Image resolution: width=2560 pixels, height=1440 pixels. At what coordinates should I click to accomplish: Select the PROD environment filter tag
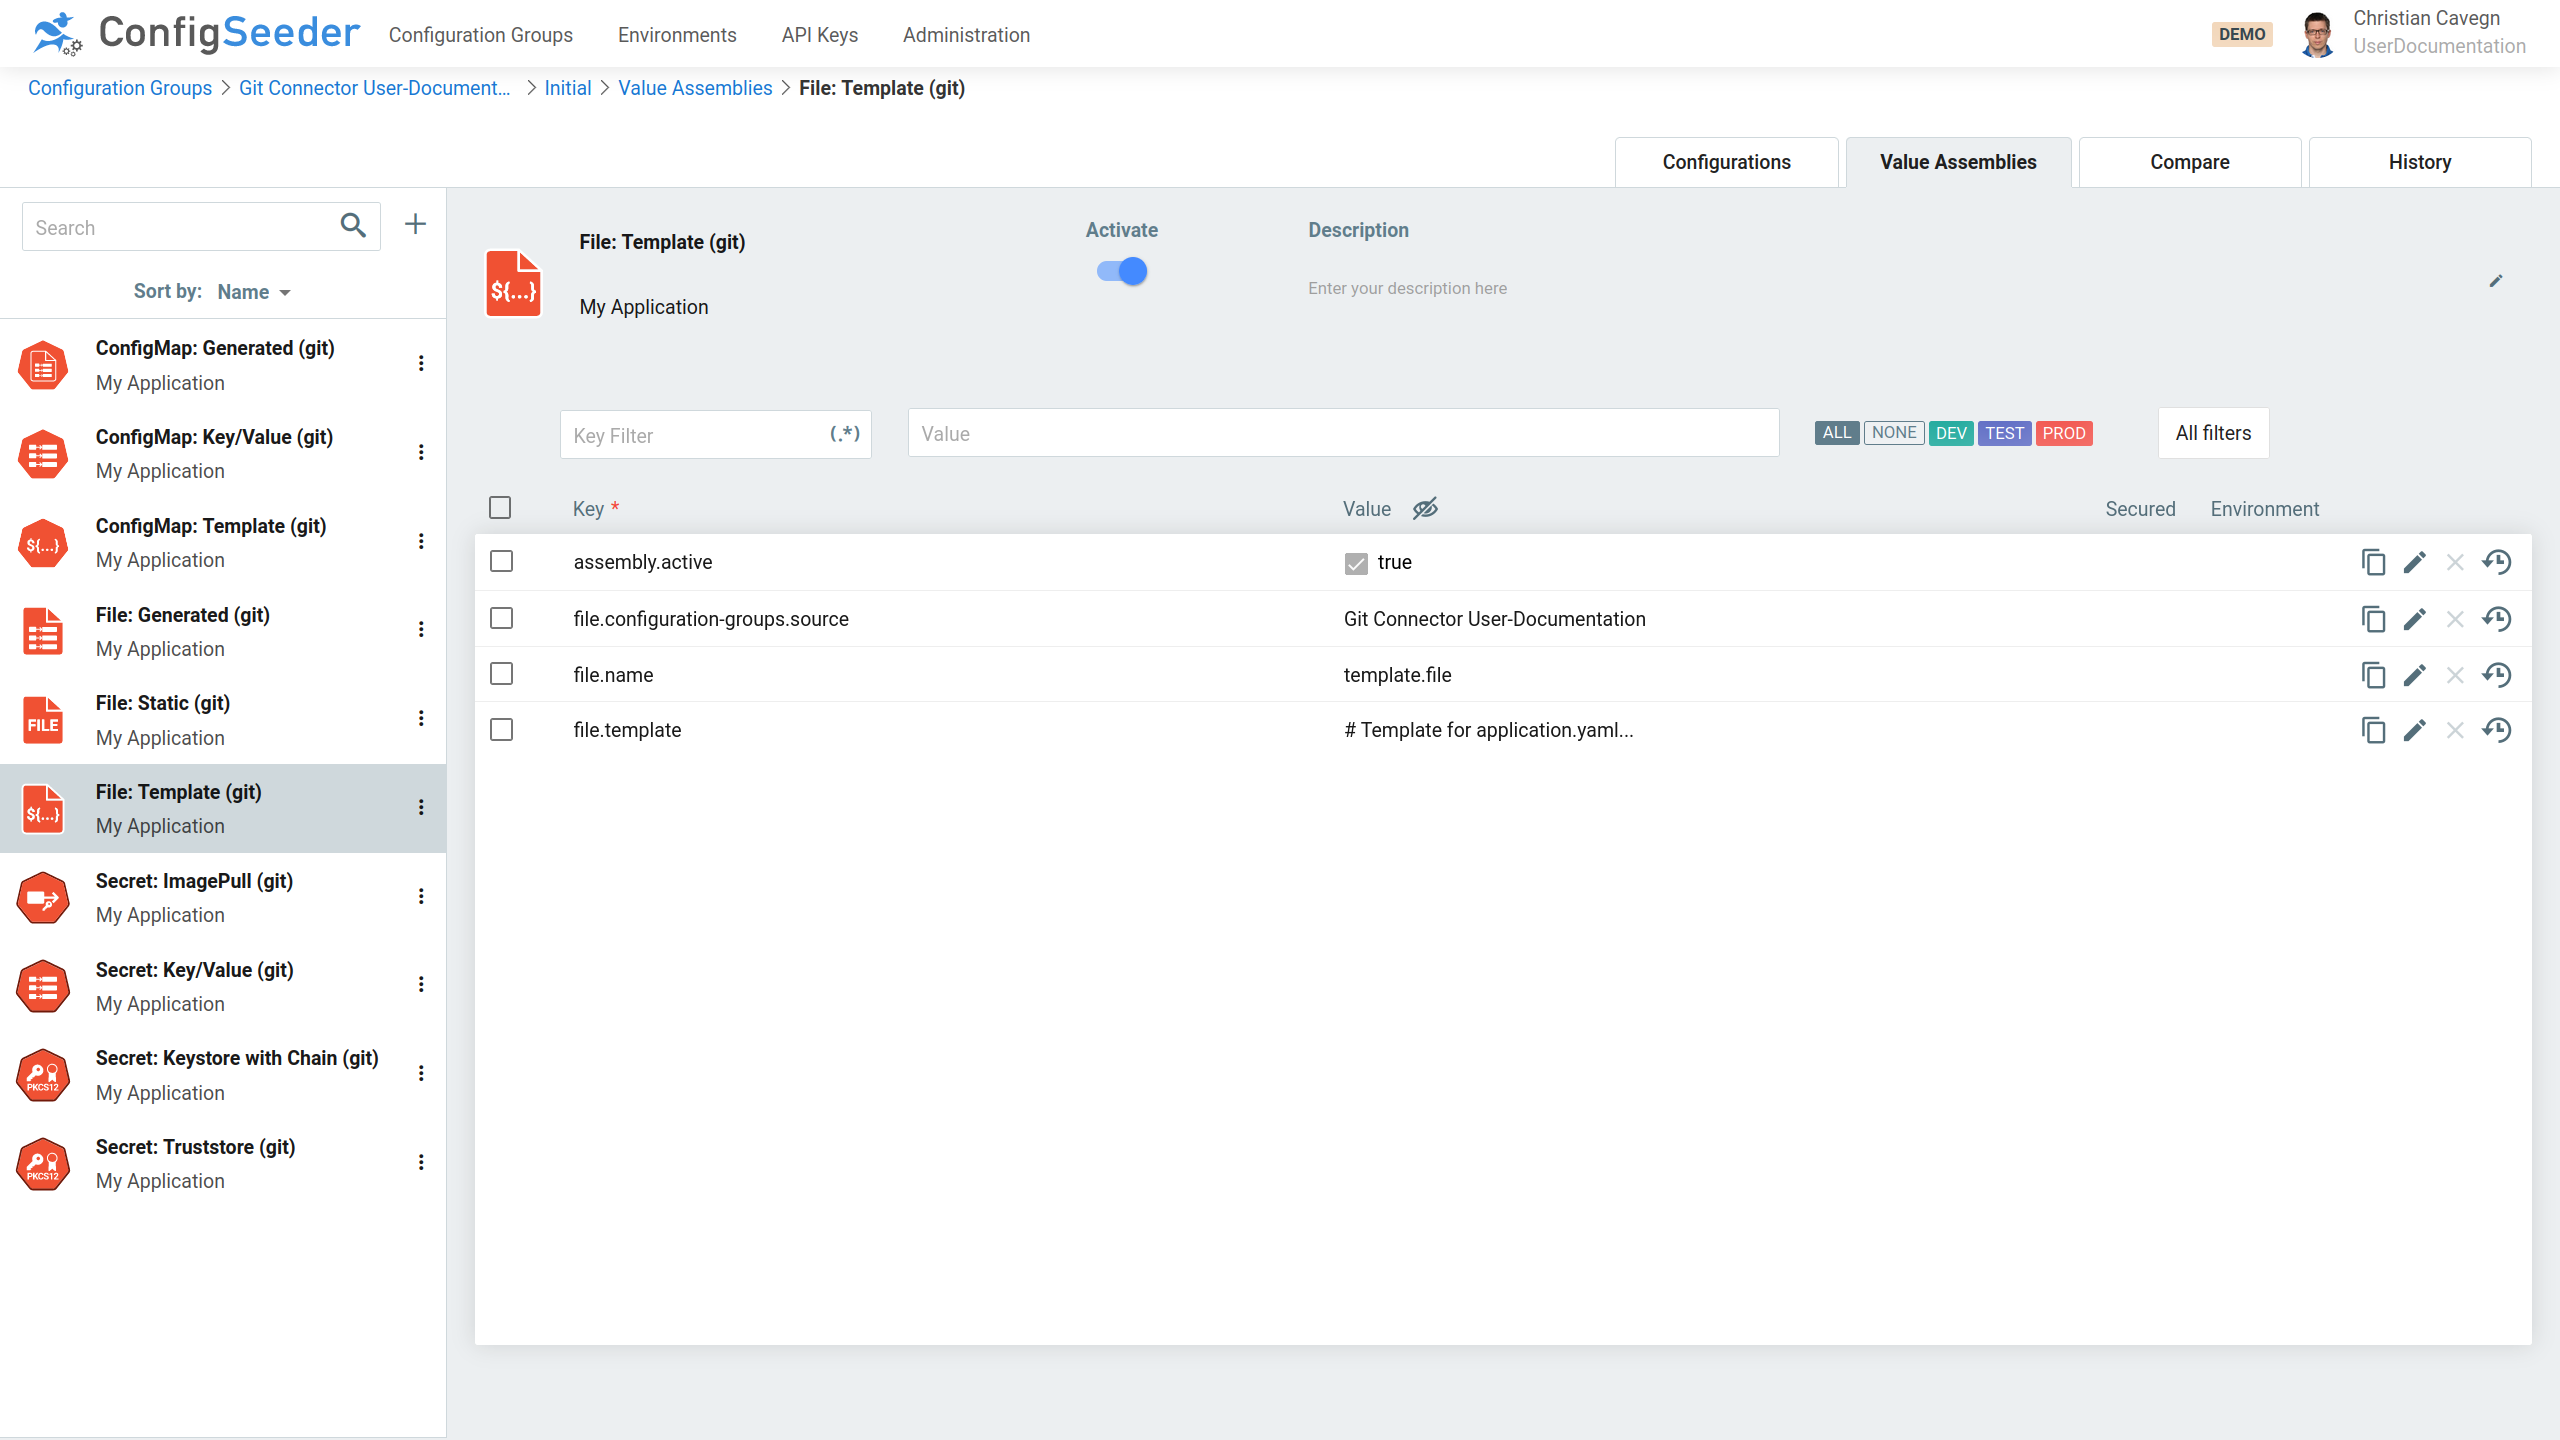(x=2063, y=433)
